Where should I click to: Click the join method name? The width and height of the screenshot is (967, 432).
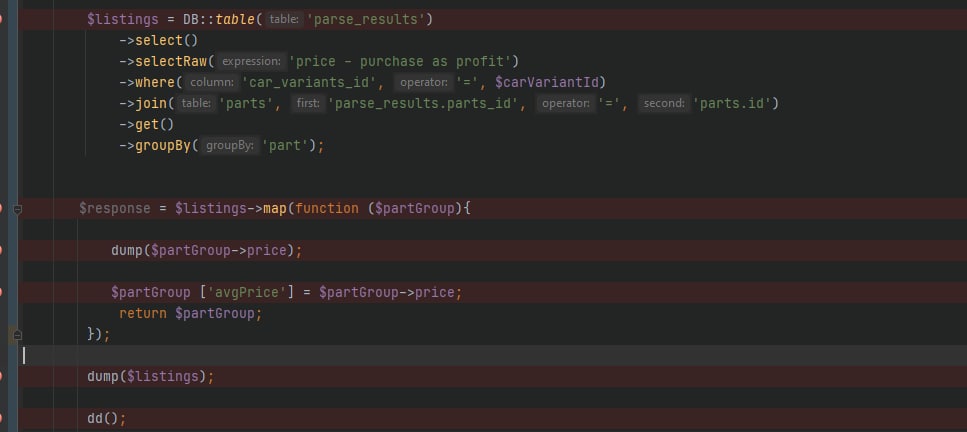click(151, 104)
